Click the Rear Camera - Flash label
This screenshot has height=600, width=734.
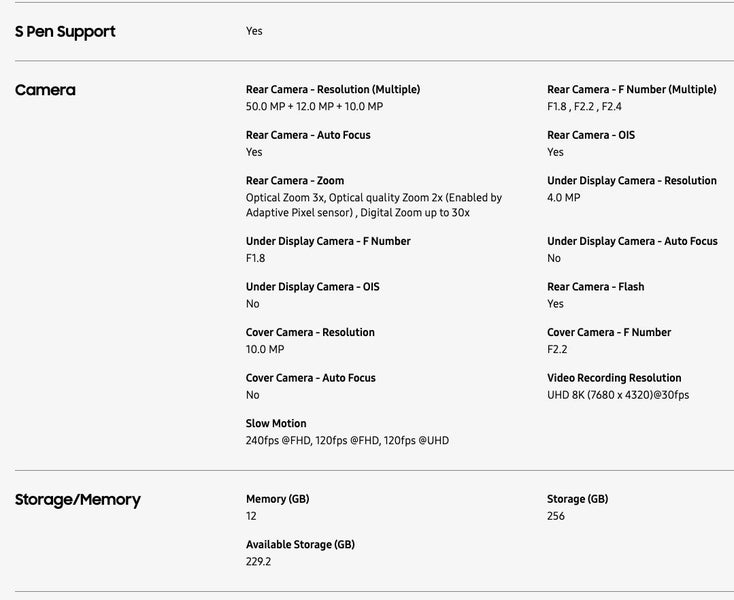coord(595,287)
